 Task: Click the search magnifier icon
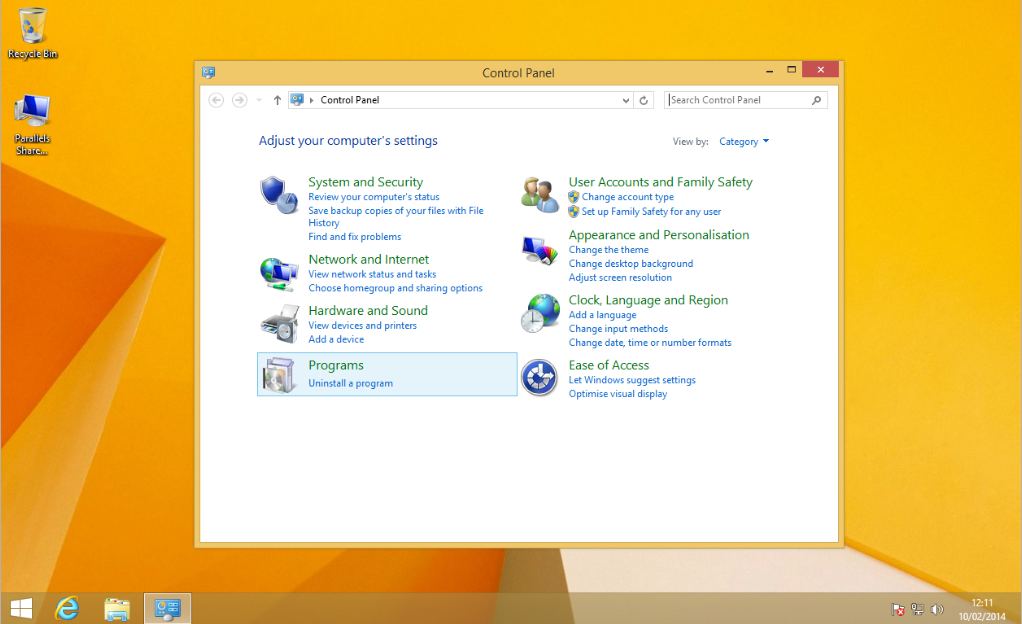(816, 100)
